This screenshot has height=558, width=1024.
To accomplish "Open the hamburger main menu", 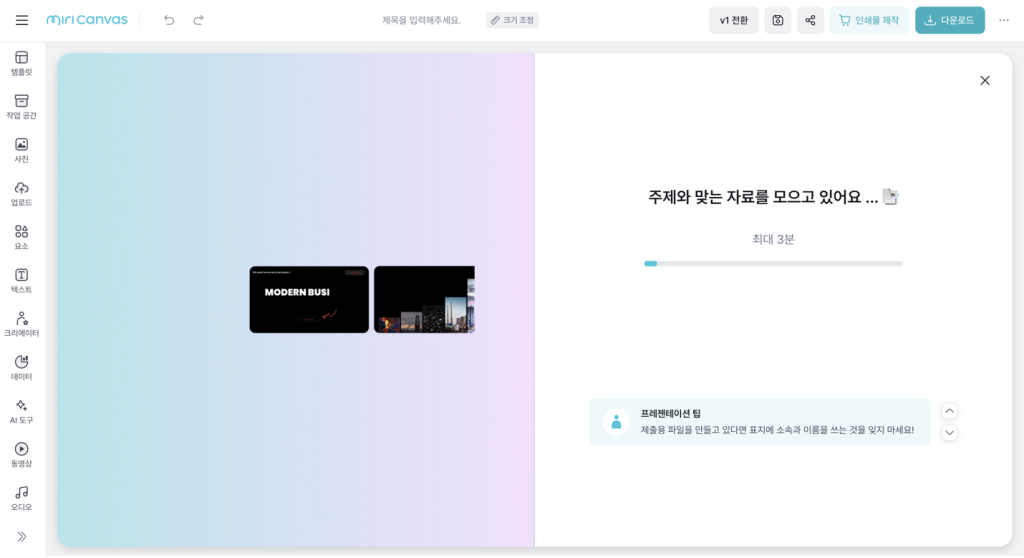I will 22,20.
